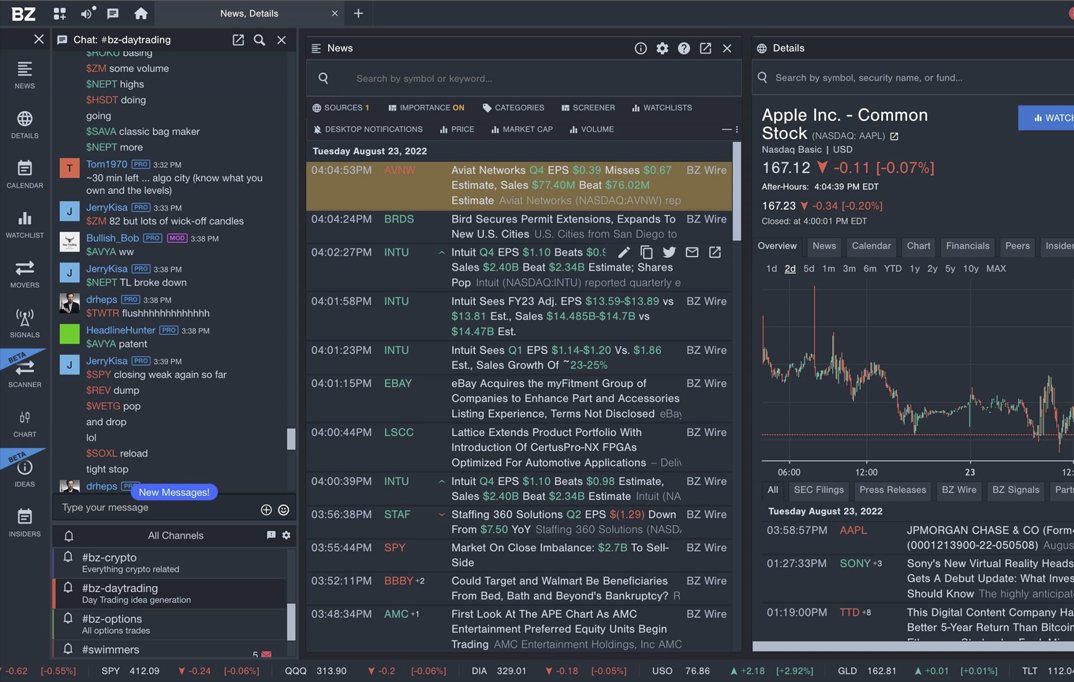Click the chat message input
Screen dimensions: 1074x682
pos(158,508)
